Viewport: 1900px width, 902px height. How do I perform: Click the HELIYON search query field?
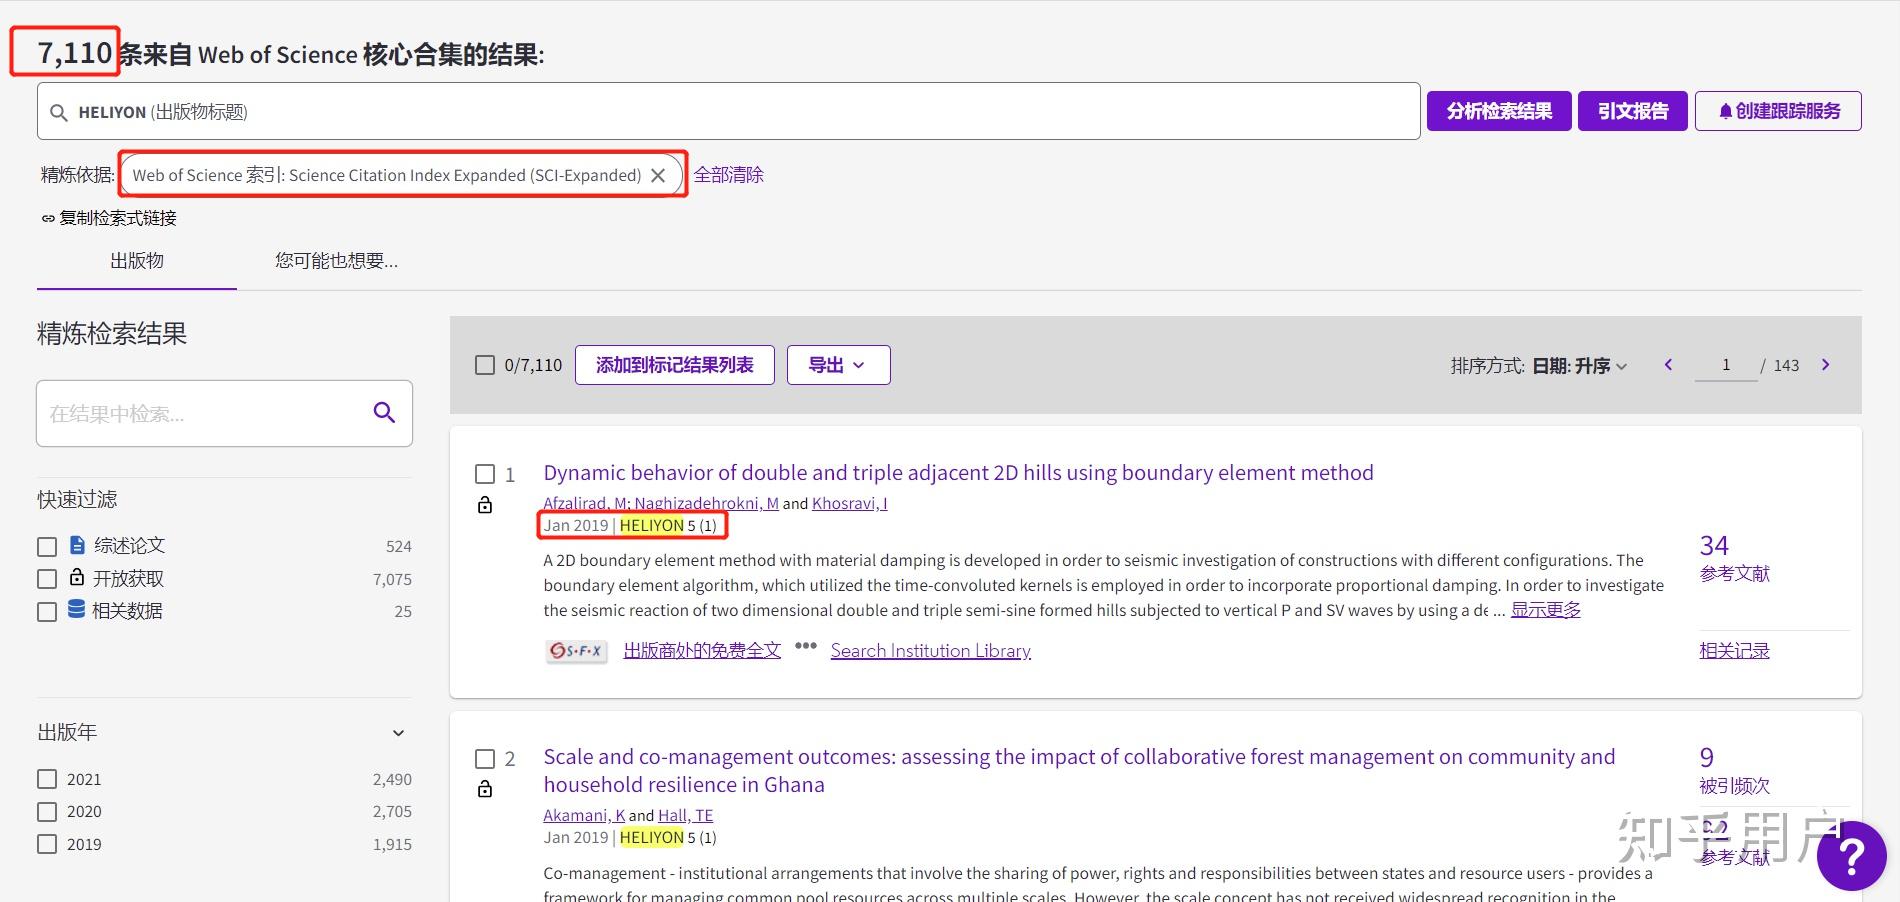coord(728,111)
